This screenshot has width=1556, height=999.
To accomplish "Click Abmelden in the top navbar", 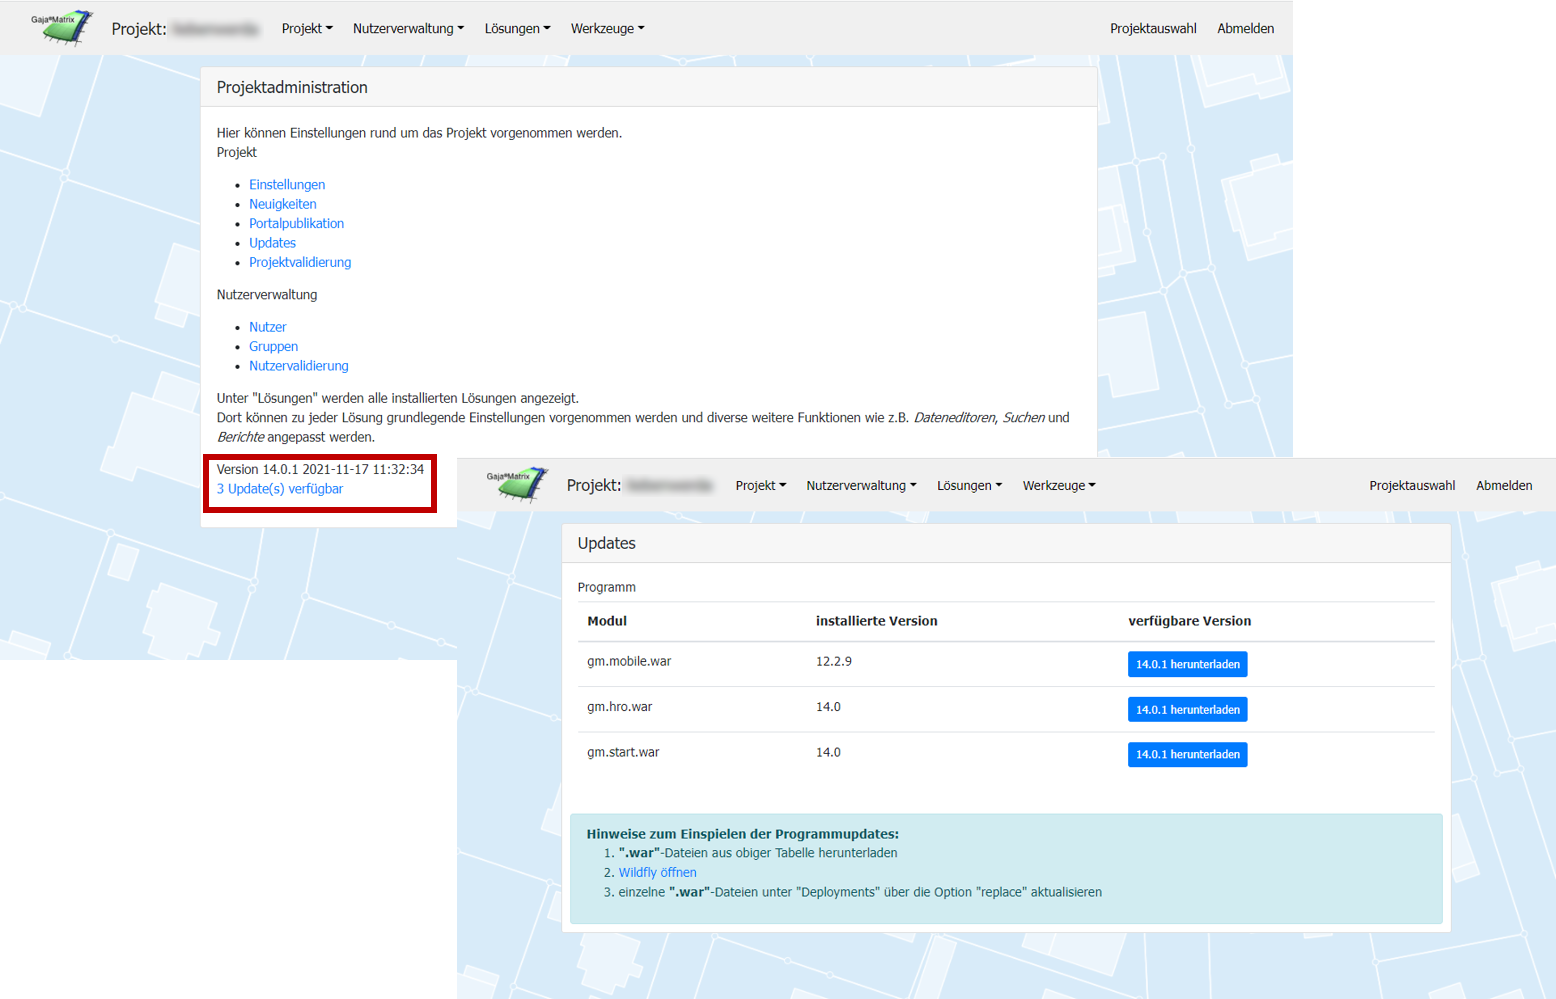I will pyautogui.click(x=1245, y=29).
